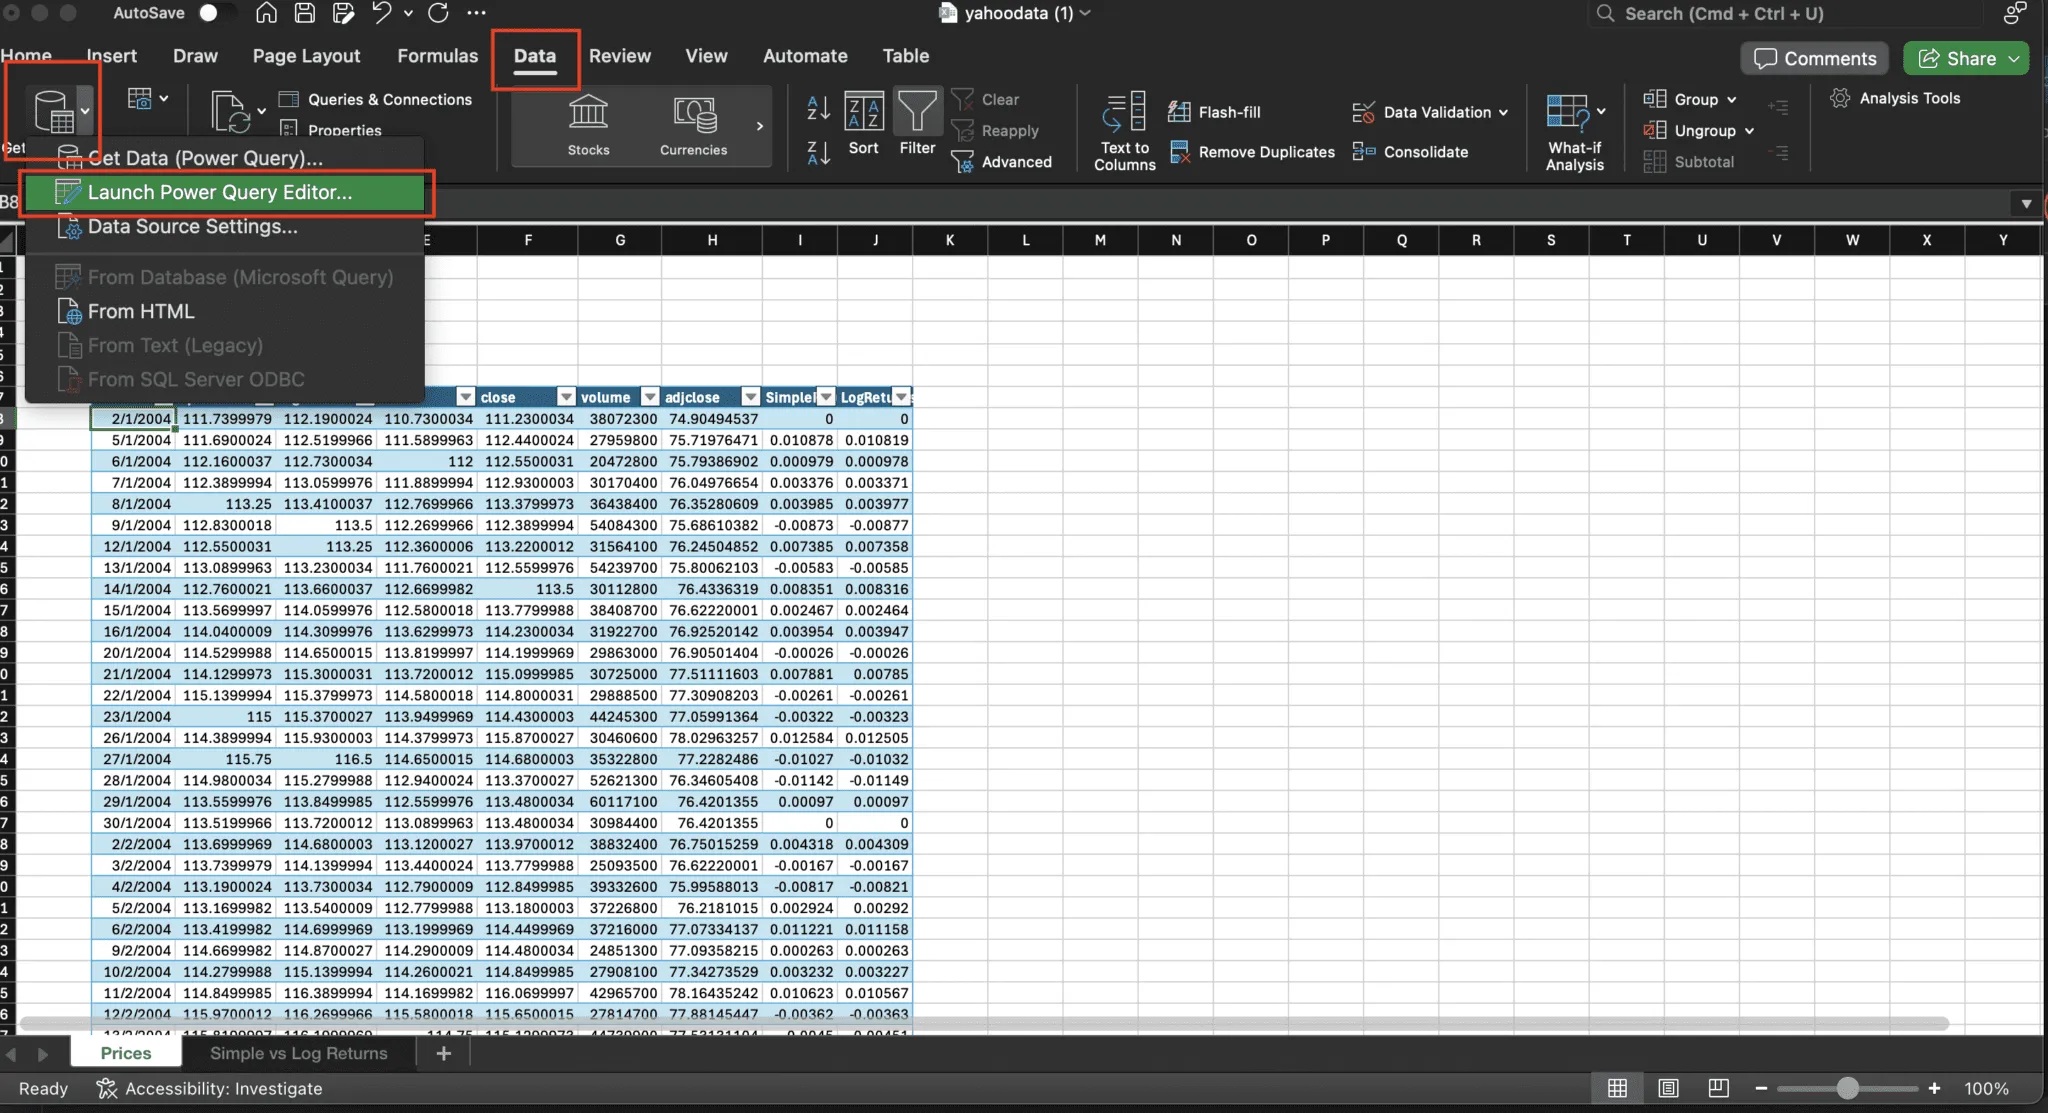Expand the Data Validation dropdown
This screenshot has height=1113, width=2048.
(1504, 112)
